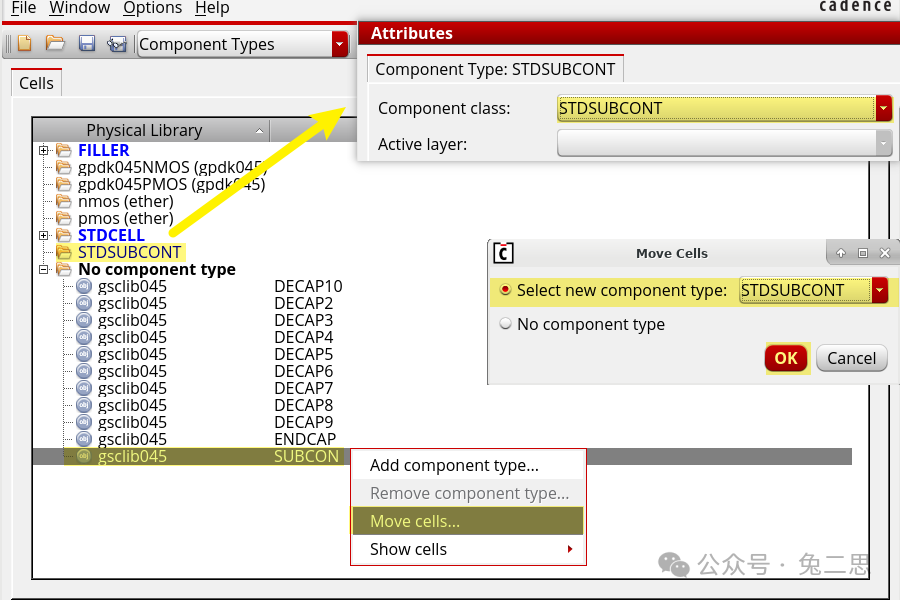900x600 pixels.
Task: Save using the disk toolbar icon
Action: point(88,44)
